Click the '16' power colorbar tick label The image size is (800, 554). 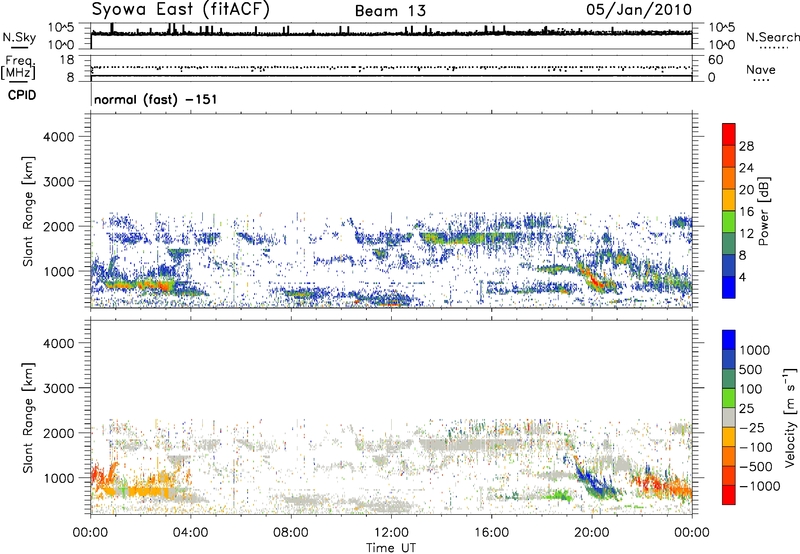tap(746, 212)
